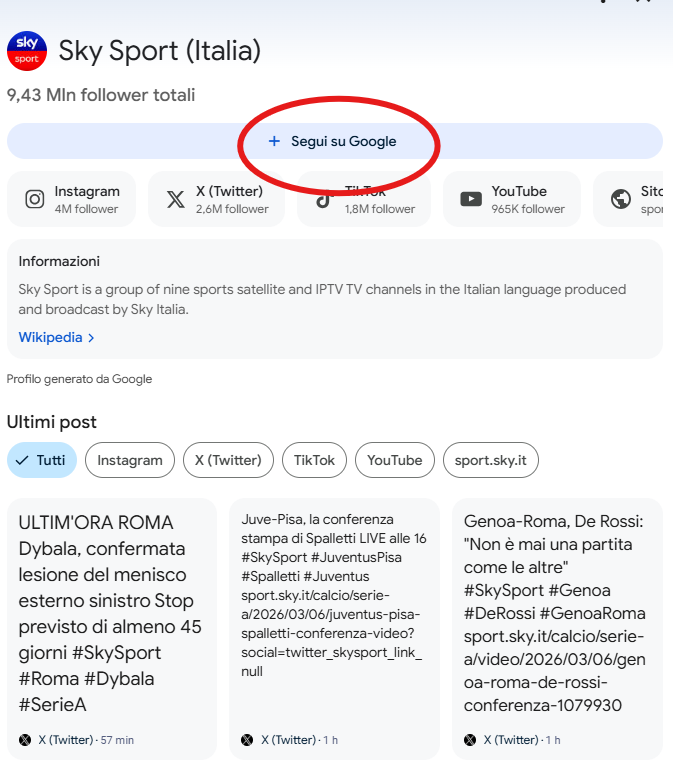
Task: Show posts from sport.sky.it
Action: 491,460
